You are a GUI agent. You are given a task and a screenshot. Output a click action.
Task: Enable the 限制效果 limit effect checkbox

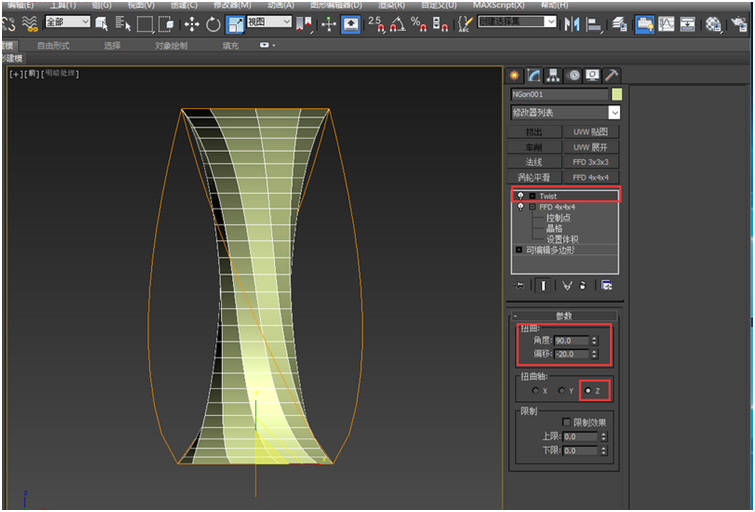(x=566, y=422)
